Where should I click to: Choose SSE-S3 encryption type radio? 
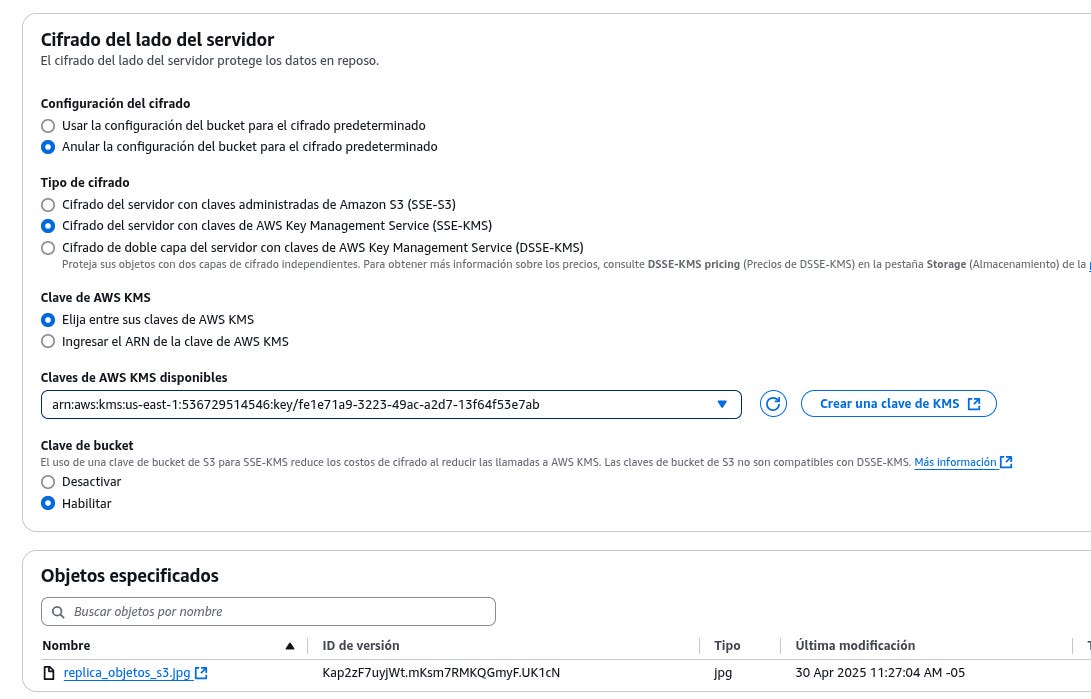[x=48, y=205]
